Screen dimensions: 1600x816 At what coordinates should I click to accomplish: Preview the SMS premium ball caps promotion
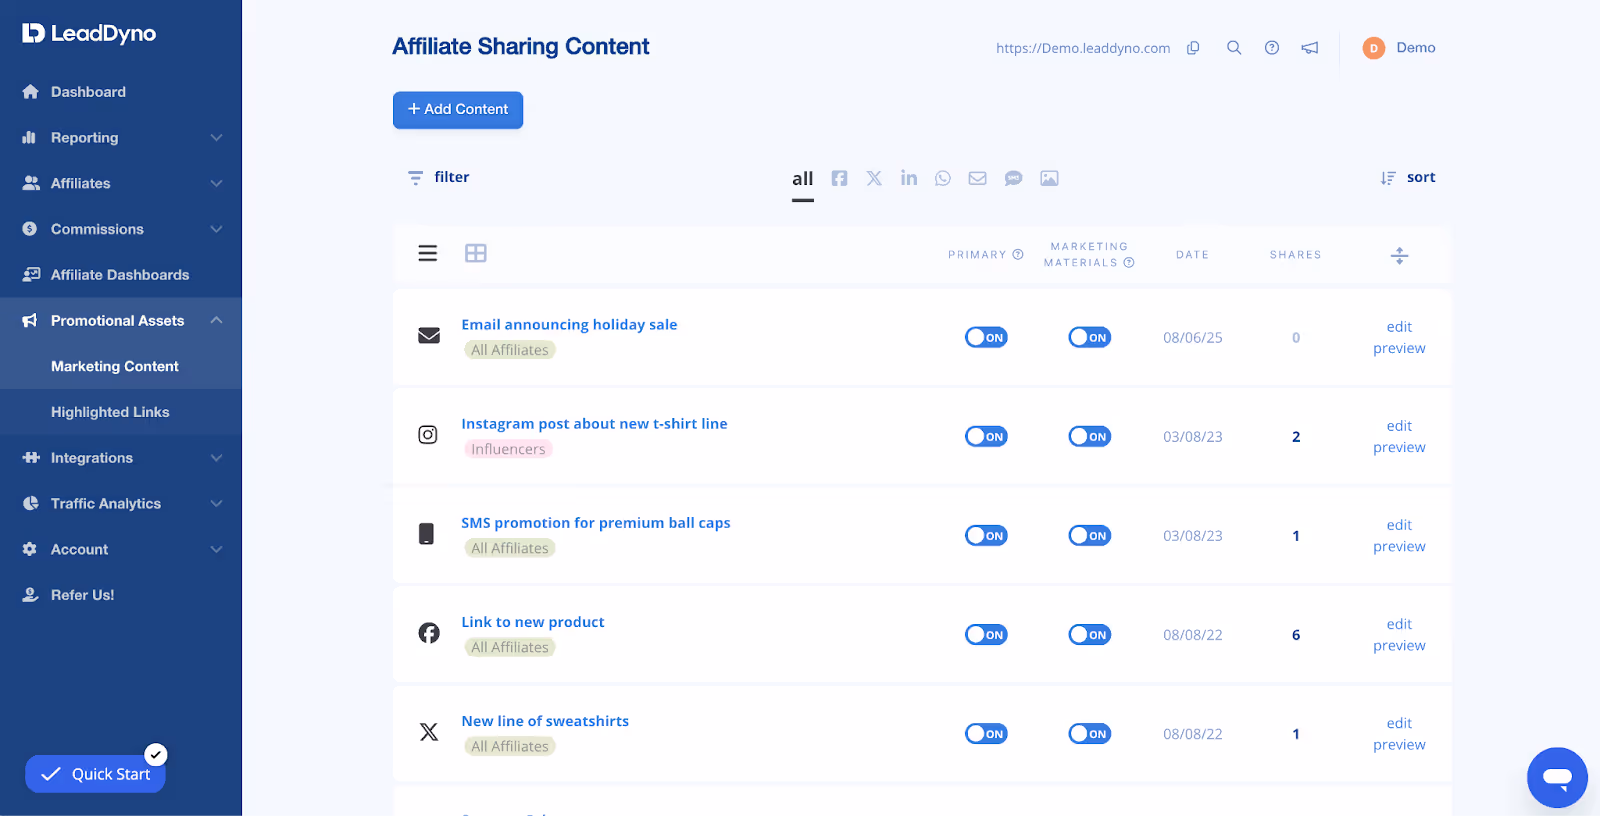tap(1399, 547)
